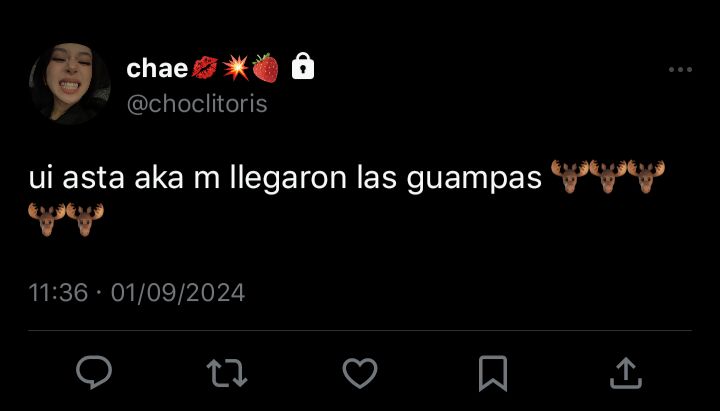Open the @choclitoris handle link

coord(197,104)
